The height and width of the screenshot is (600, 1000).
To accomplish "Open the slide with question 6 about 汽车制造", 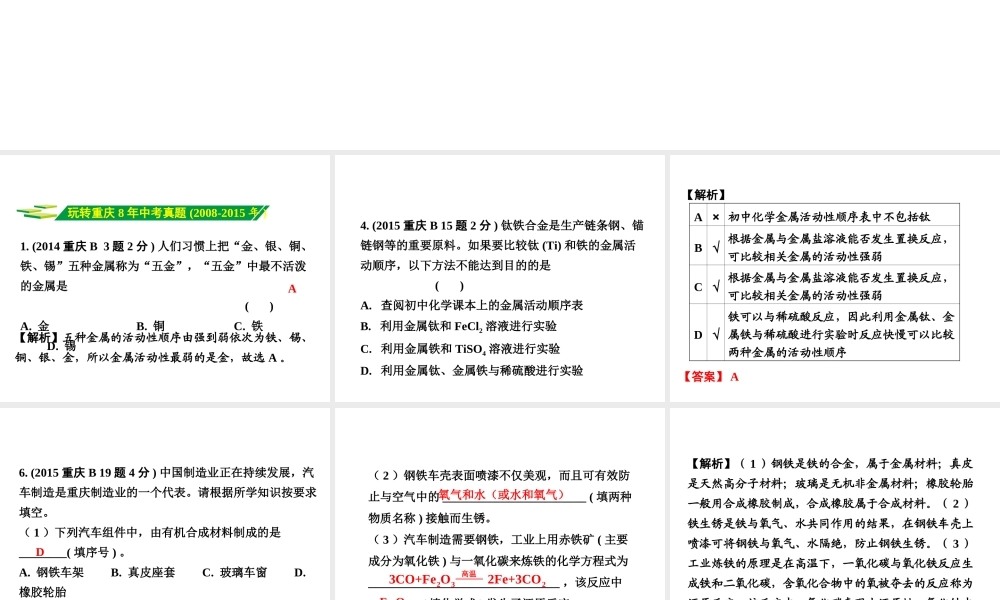I will coord(165,504).
